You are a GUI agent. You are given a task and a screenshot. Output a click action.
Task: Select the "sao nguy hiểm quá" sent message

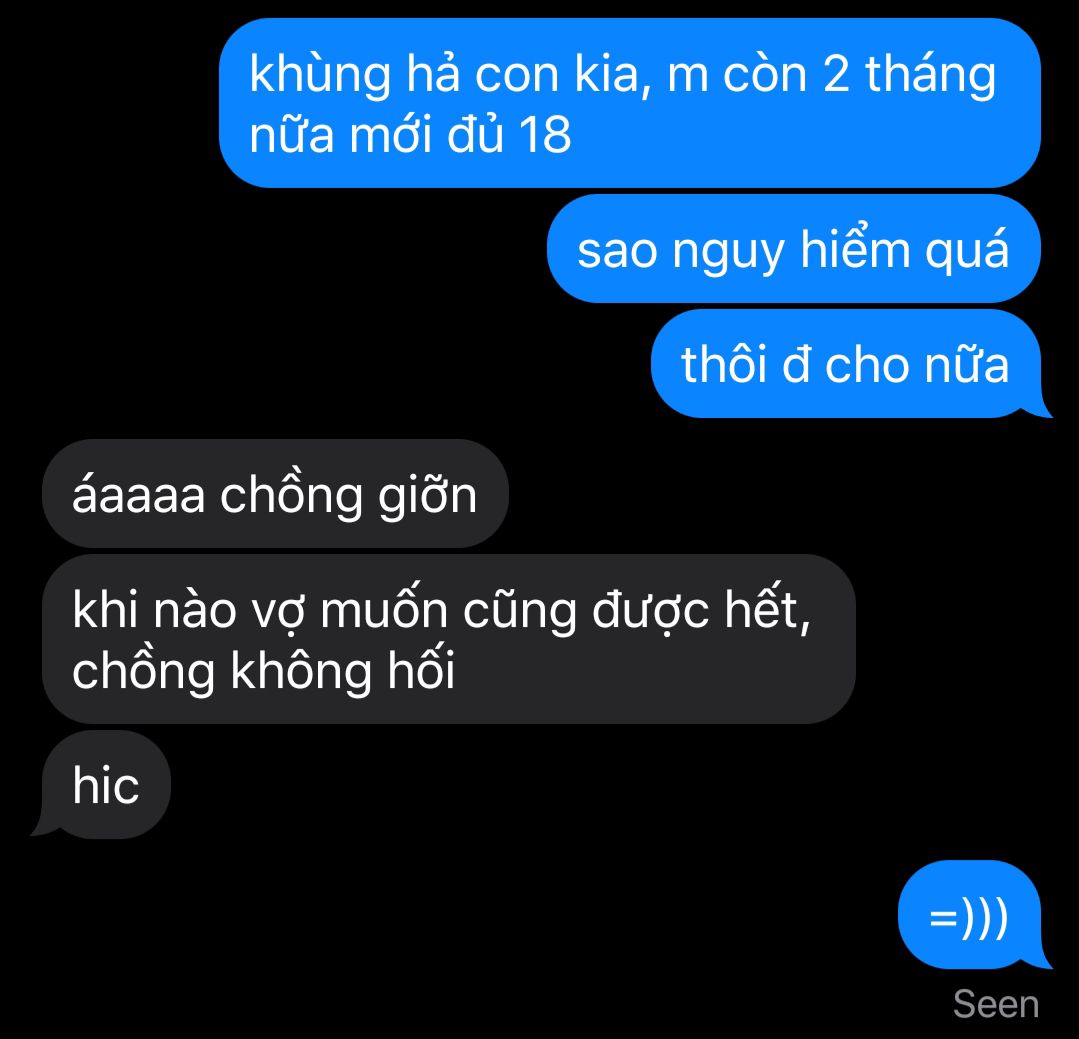coord(793,248)
